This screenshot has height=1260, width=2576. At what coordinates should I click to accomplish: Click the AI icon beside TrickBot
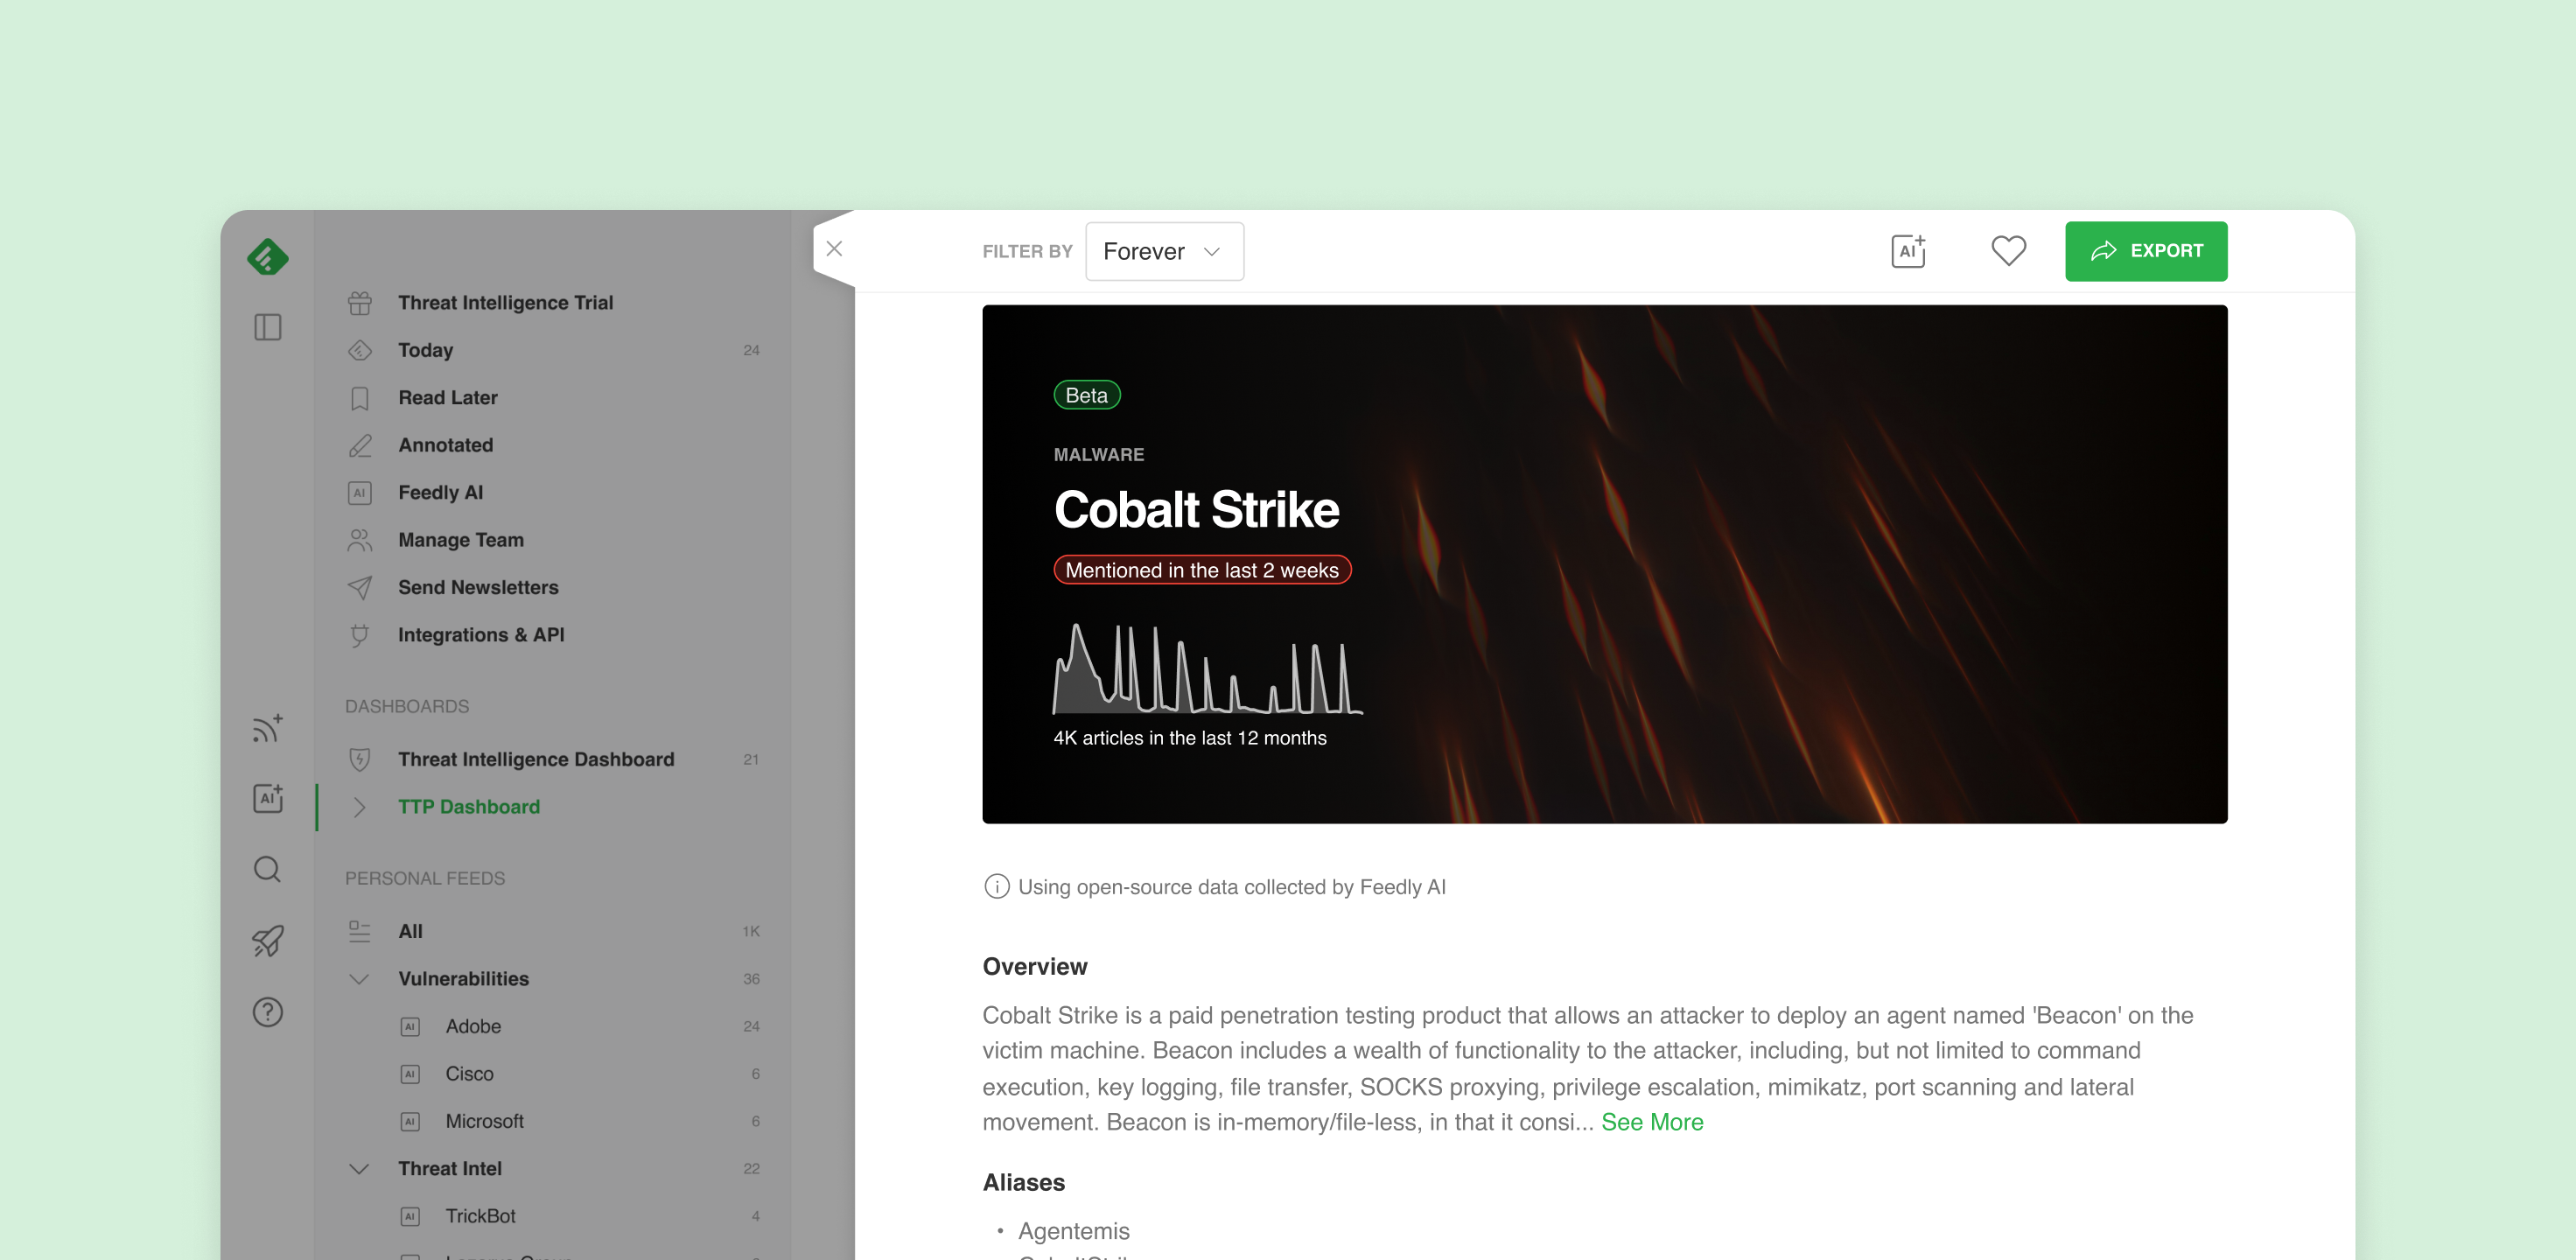pos(410,1216)
